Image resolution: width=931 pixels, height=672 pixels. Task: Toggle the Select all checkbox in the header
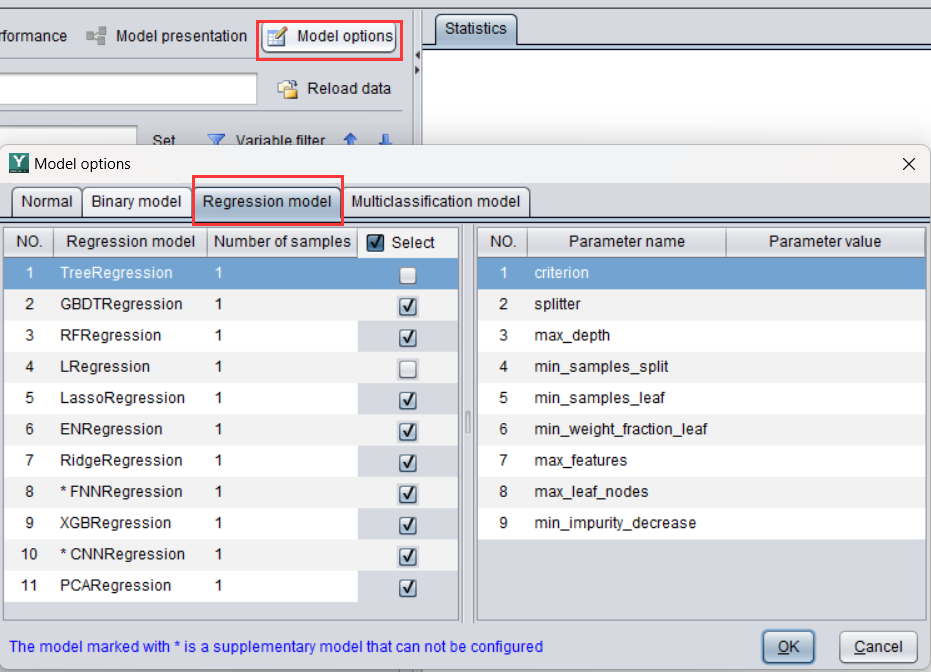click(x=376, y=242)
